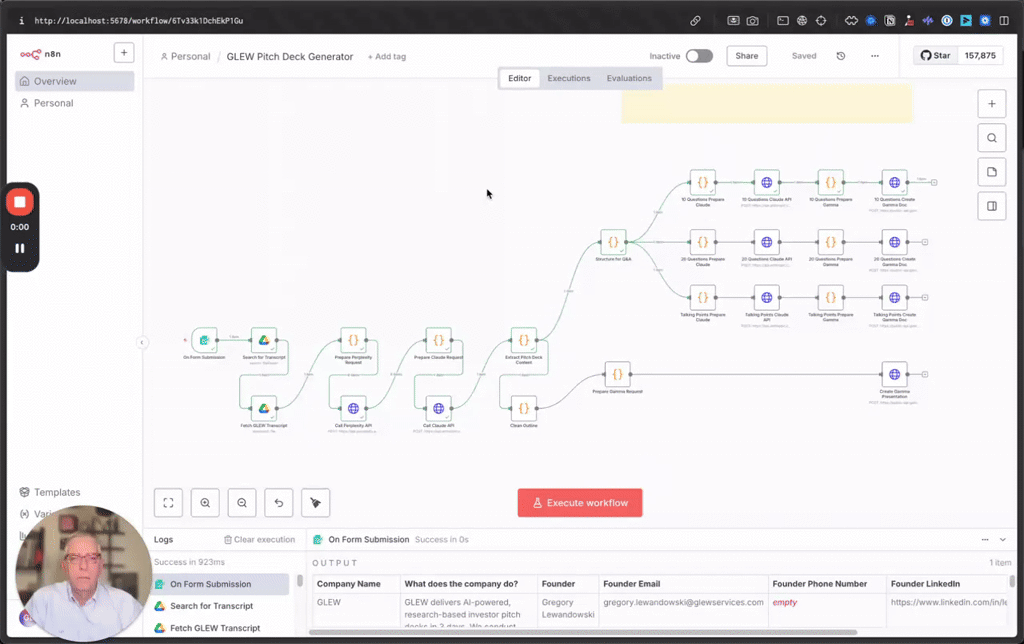Open the Talking Points Claude API node
This screenshot has height=644, width=1024.
[767, 298]
